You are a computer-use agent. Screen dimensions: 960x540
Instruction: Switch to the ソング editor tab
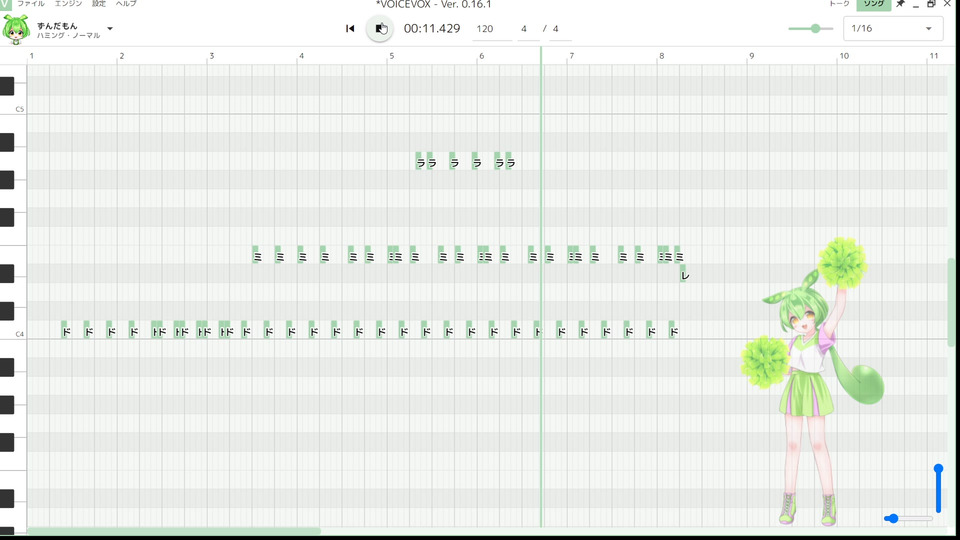[873, 4]
